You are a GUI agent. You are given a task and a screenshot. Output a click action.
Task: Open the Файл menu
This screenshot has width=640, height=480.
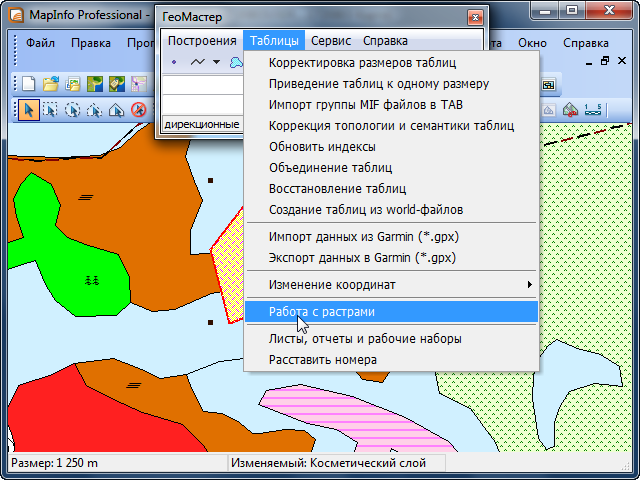(x=41, y=43)
